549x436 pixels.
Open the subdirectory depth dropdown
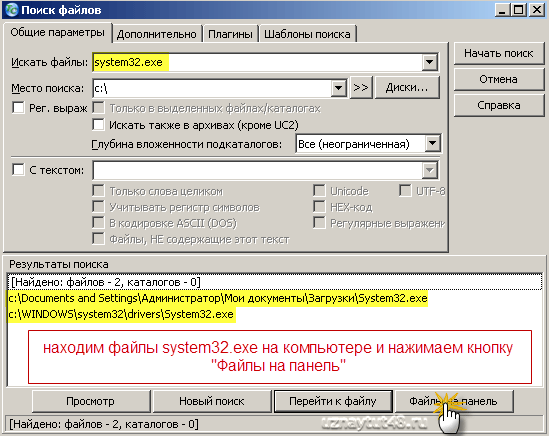pos(433,144)
